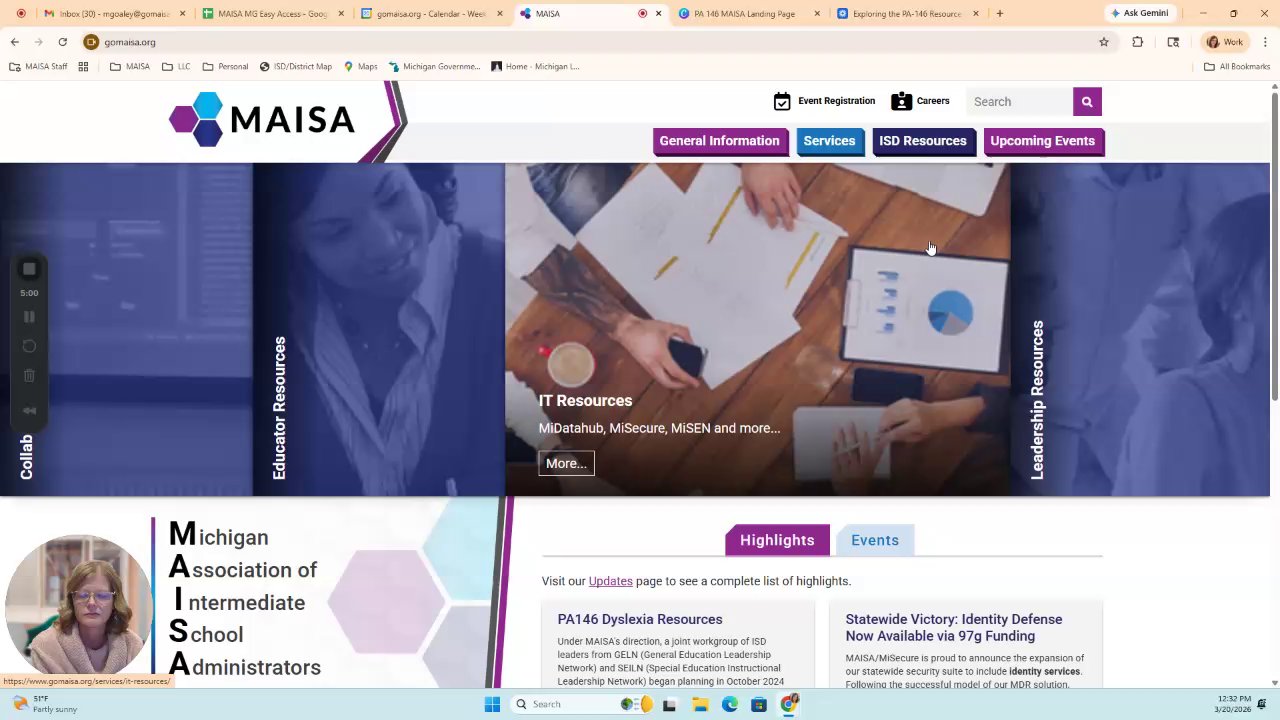Viewport: 1280px width, 720px height.
Task: Open the Upcoming Events menu
Action: point(1042,141)
